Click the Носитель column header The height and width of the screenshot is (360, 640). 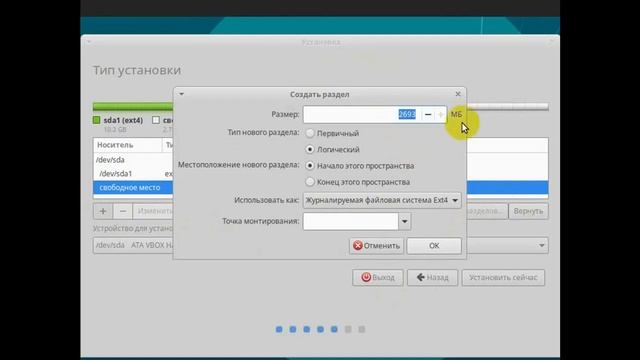click(x=127, y=145)
